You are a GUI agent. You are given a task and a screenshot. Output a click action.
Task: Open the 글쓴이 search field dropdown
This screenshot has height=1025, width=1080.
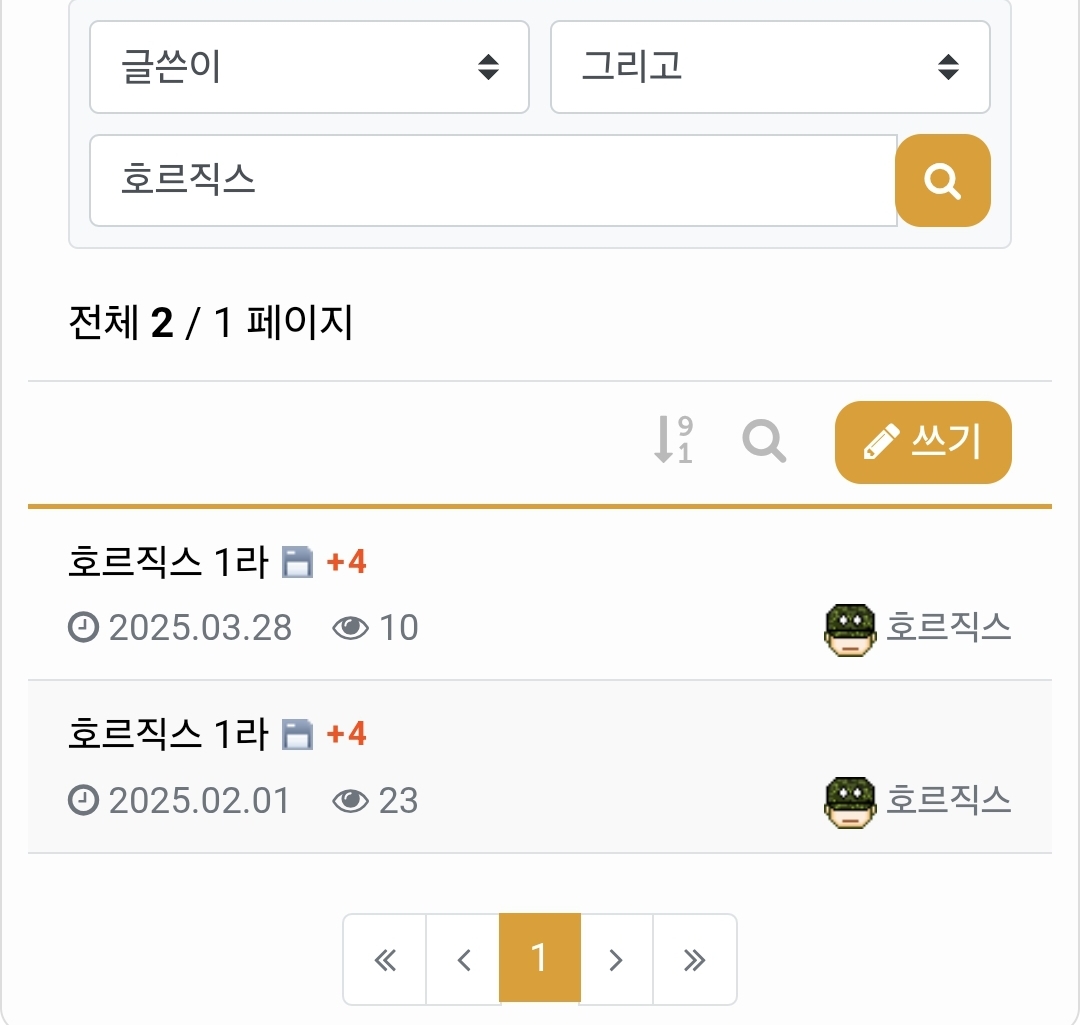pyautogui.click(x=309, y=67)
